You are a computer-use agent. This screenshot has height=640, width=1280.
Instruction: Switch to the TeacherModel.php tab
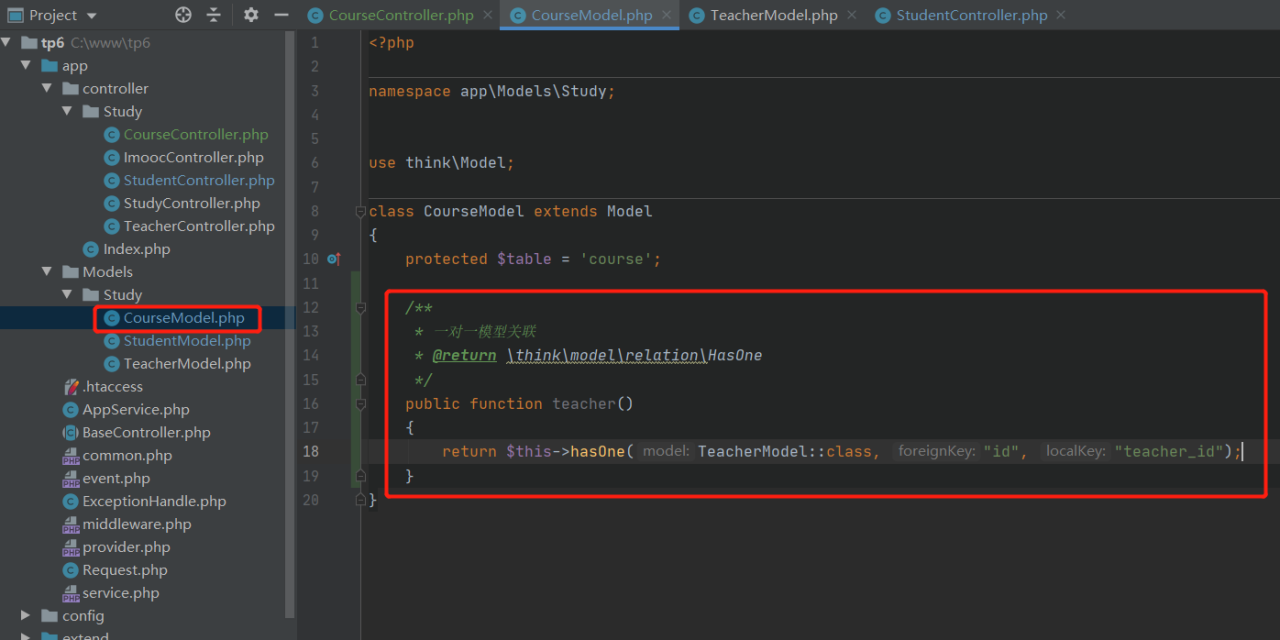[773, 15]
